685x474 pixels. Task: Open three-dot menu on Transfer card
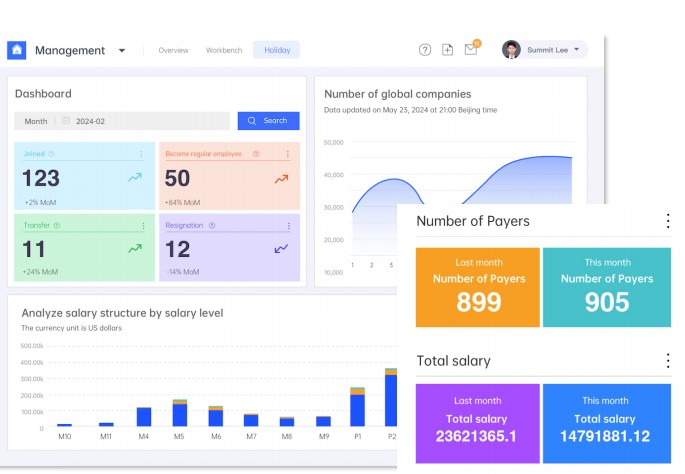click(141, 226)
